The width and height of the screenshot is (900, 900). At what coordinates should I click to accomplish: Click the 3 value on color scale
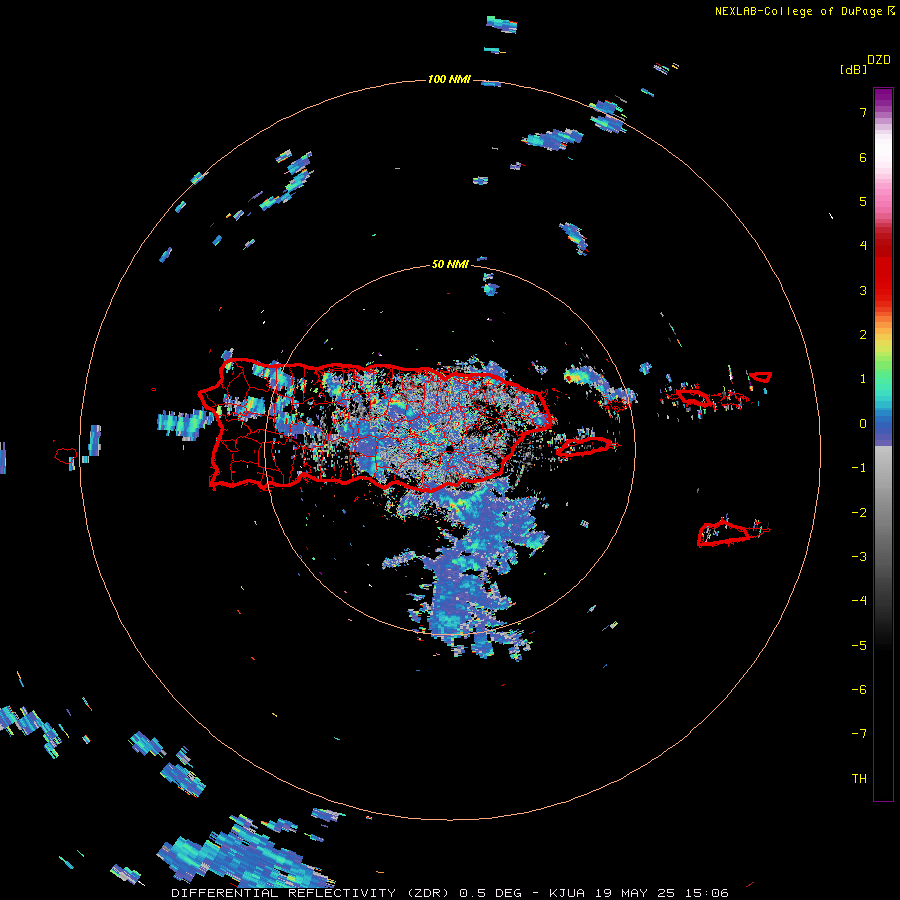[x=863, y=290]
